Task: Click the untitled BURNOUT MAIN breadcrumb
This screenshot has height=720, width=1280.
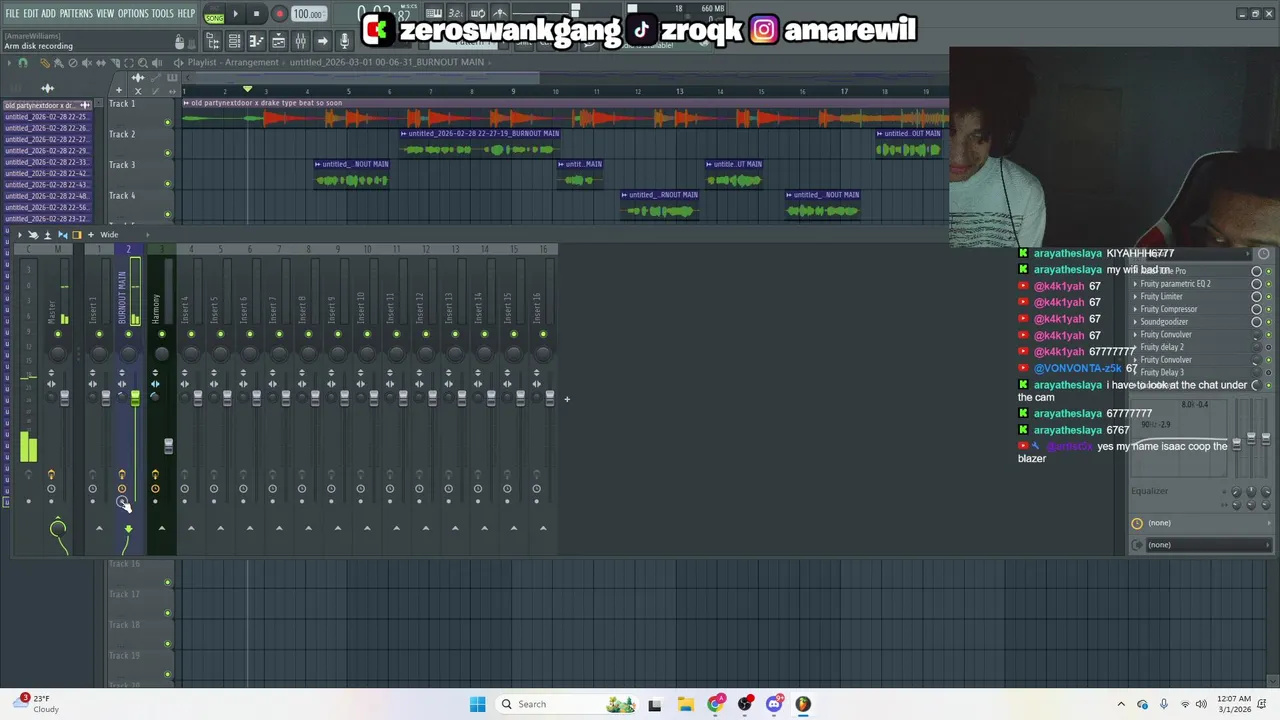Action: click(387, 62)
